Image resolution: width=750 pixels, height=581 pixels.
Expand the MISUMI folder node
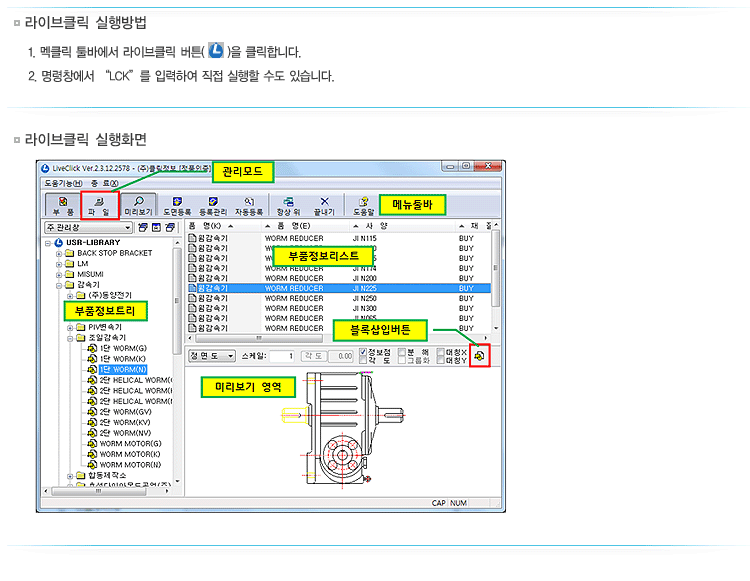coord(59,275)
